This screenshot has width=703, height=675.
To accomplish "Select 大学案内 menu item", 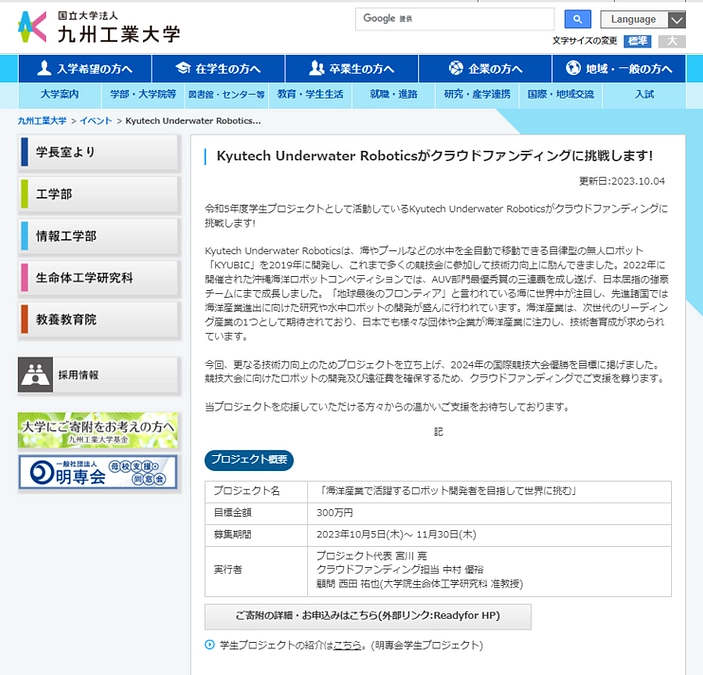I will [x=60, y=94].
